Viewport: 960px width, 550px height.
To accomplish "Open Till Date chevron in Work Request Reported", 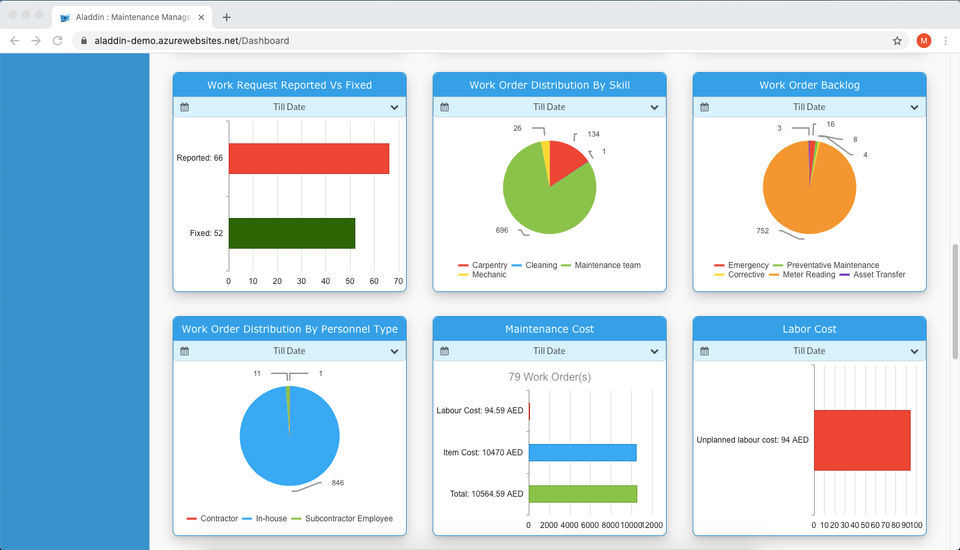I will click(394, 107).
